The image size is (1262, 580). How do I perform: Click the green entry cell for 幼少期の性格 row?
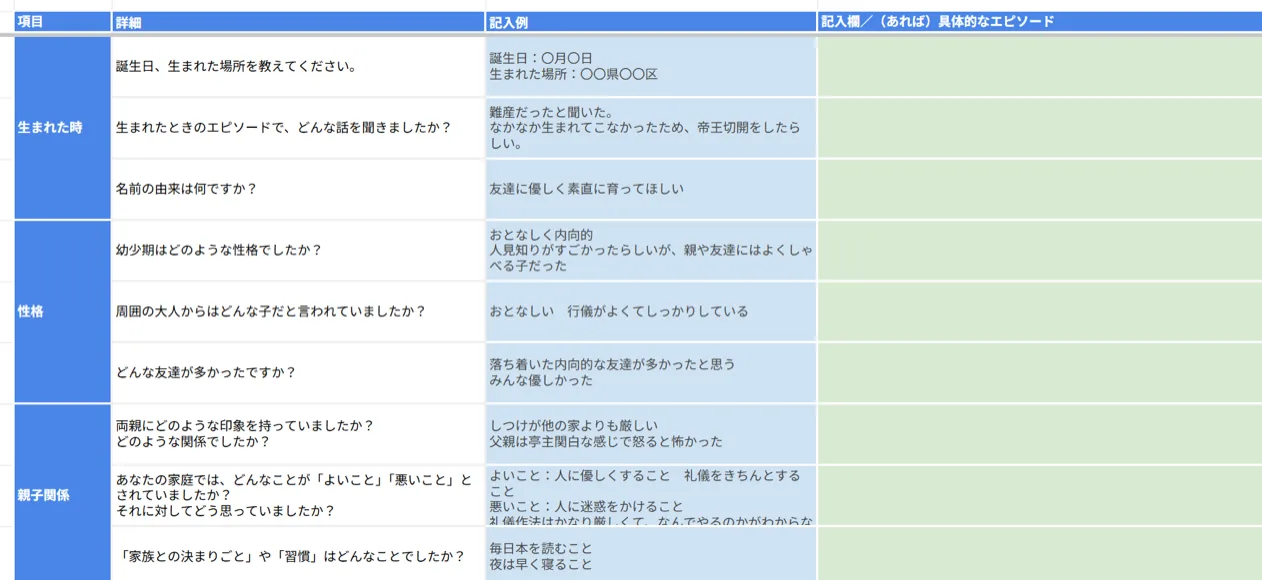click(1040, 251)
